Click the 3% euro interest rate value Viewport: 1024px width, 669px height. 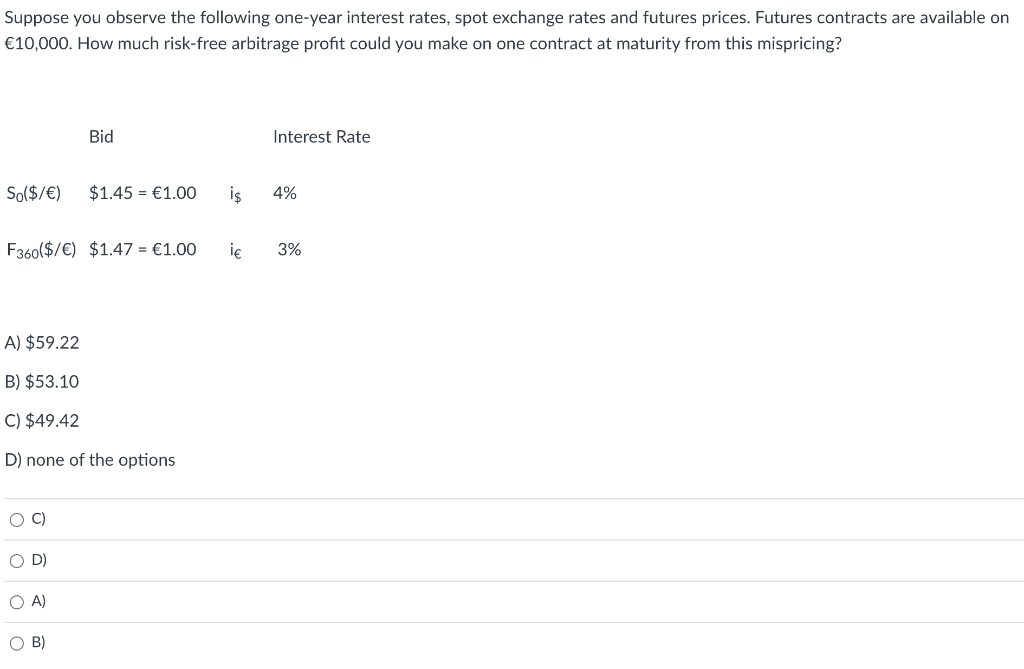point(289,249)
